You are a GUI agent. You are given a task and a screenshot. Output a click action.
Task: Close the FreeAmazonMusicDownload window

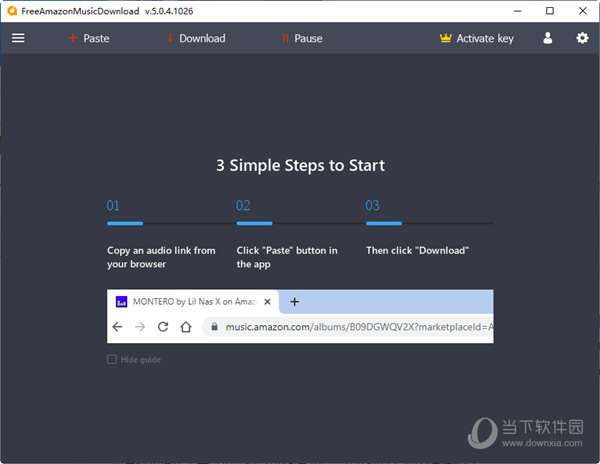582,11
